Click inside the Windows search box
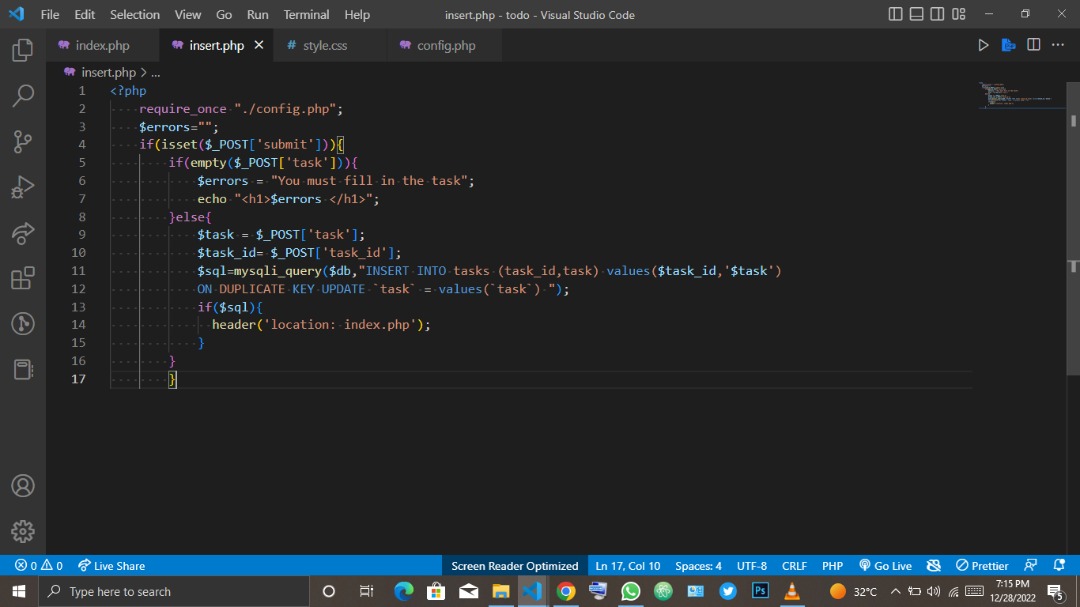 (x=170, y=591)
